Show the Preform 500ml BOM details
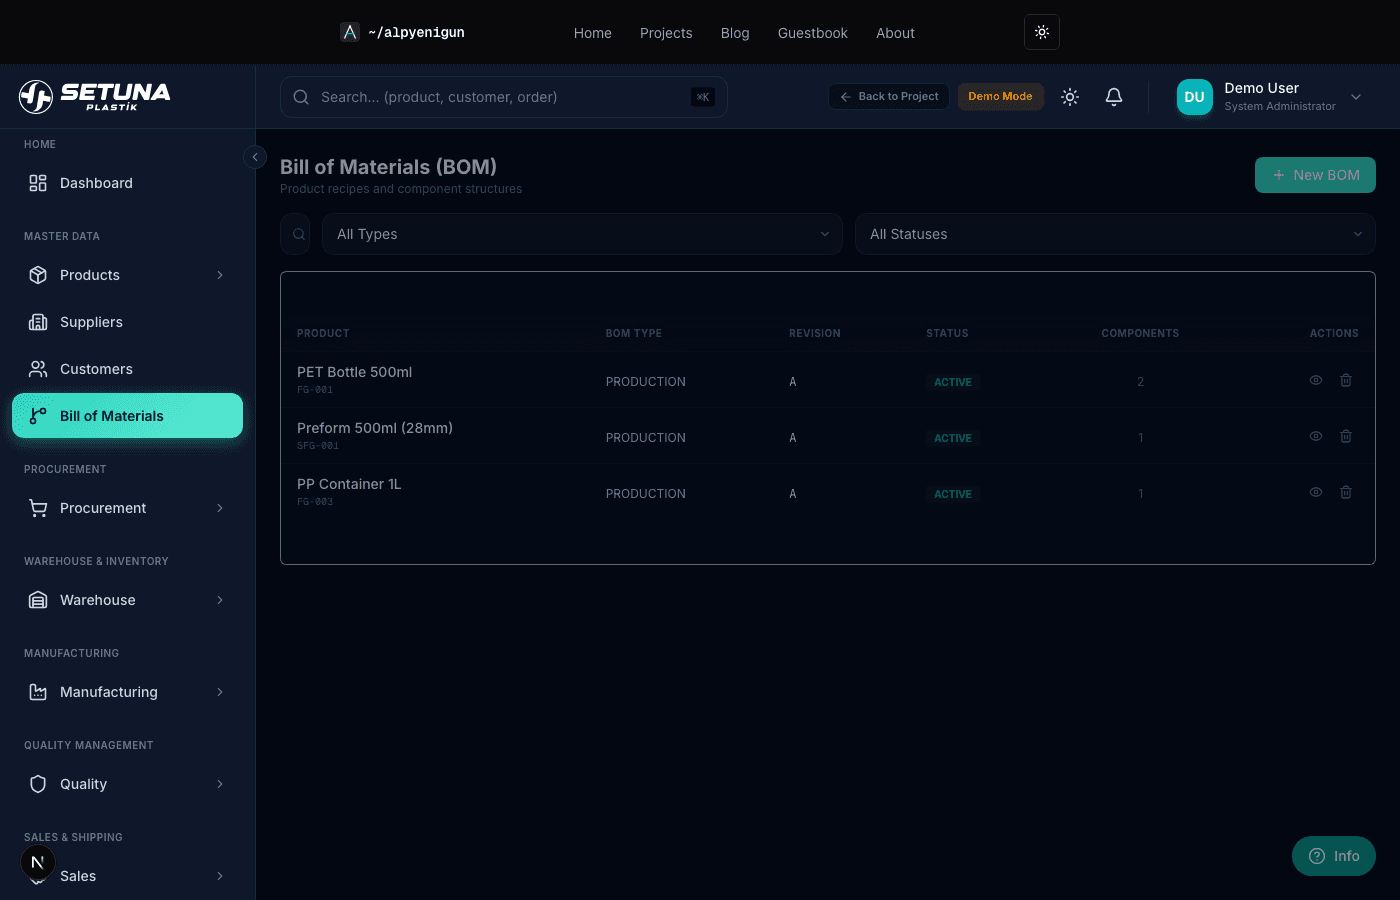1400x900 pixels. [x=1315, y=436]
